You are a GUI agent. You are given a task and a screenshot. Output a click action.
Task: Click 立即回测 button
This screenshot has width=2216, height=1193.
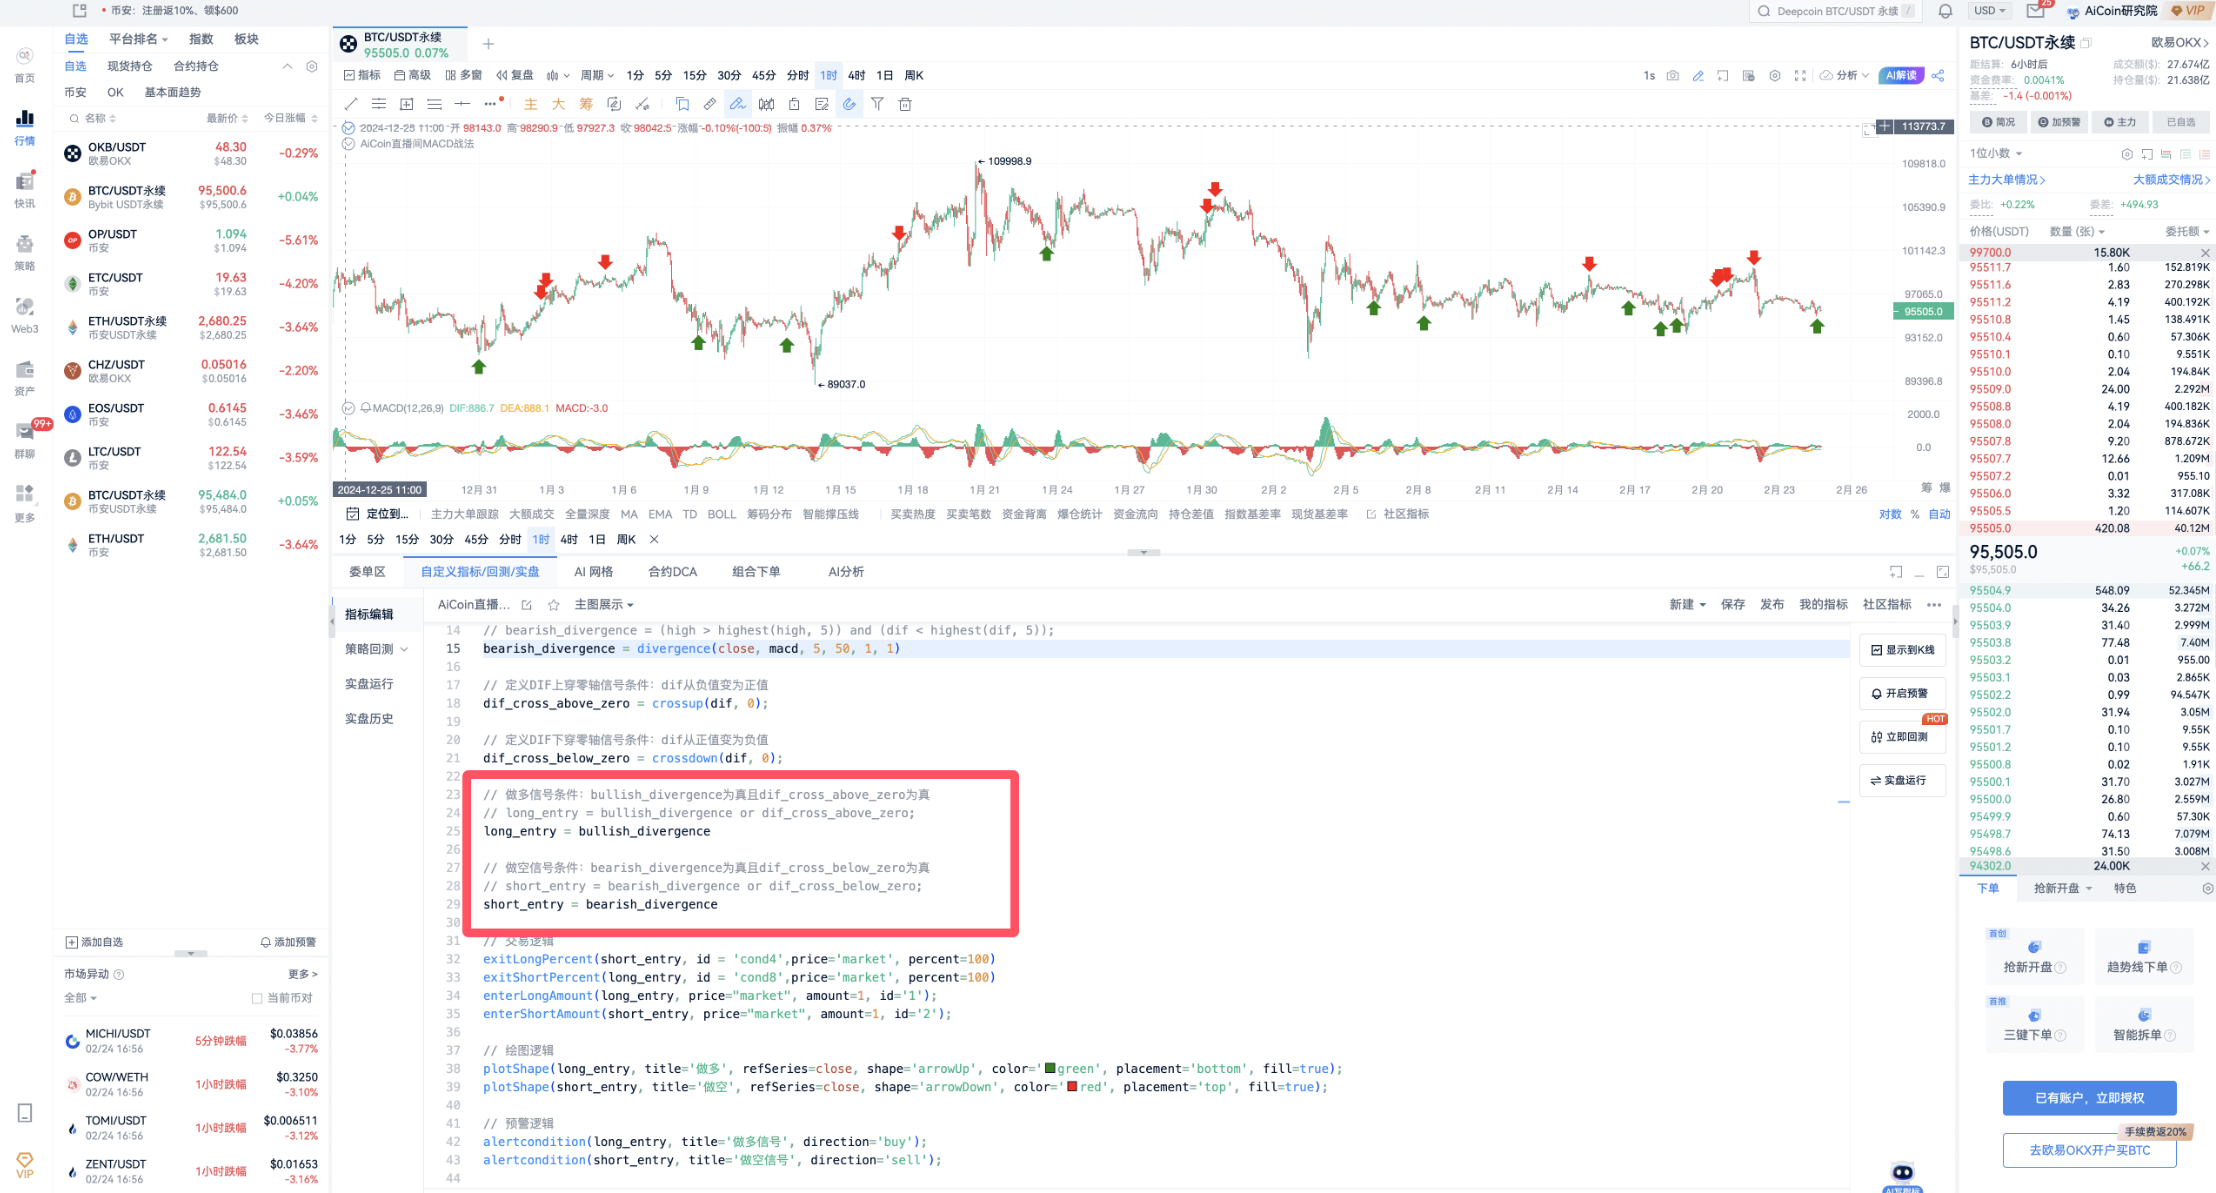pyautogui.click(x=1902, y=737)
